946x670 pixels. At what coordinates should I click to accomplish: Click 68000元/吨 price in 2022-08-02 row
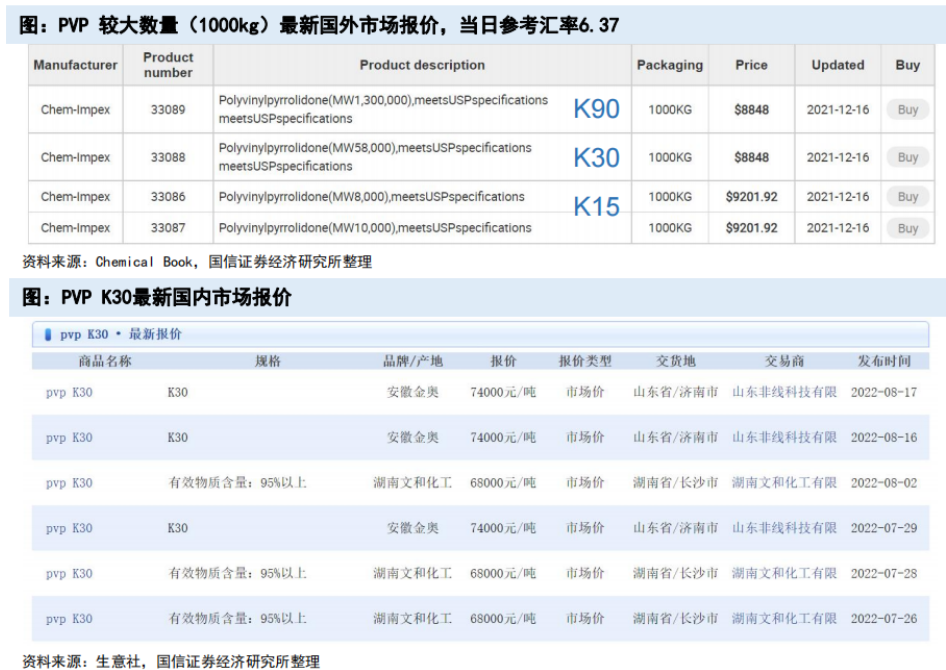(503, 482)
